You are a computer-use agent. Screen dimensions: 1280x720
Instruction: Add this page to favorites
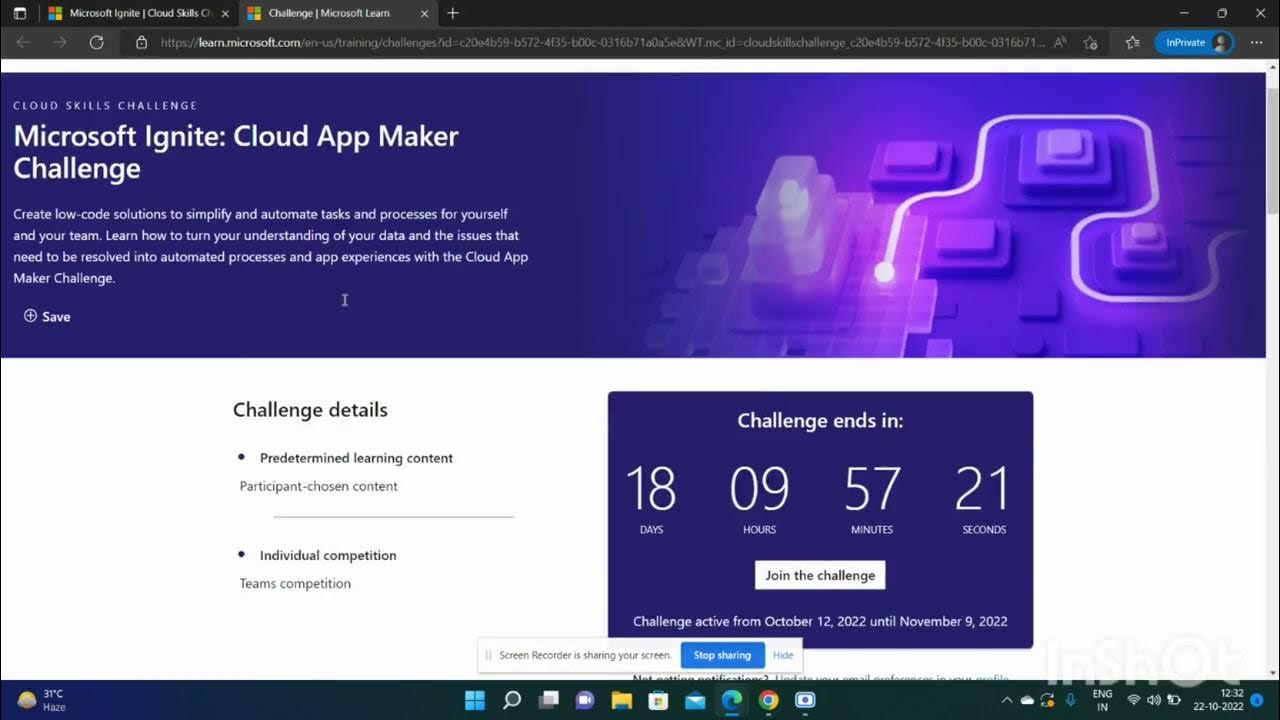1090,42
